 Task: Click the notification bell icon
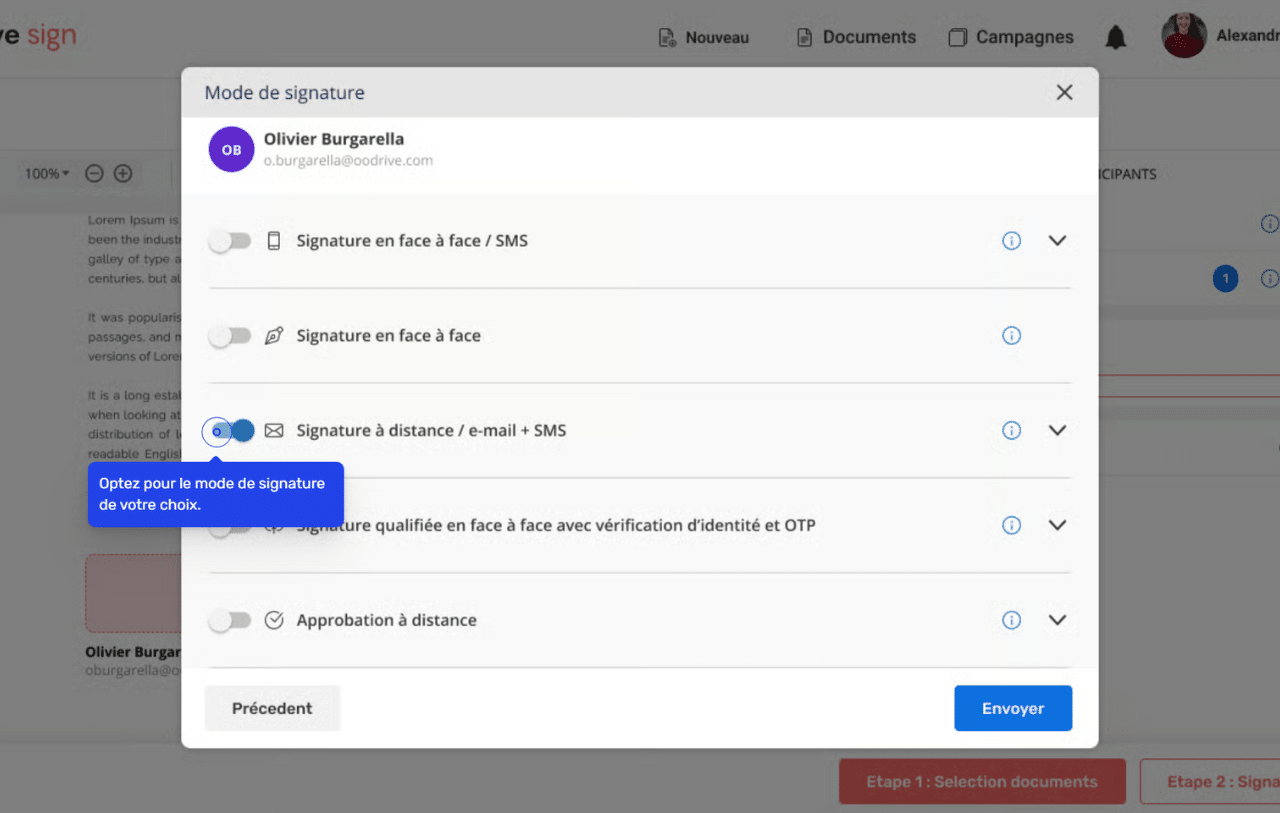click(1116, 38)
